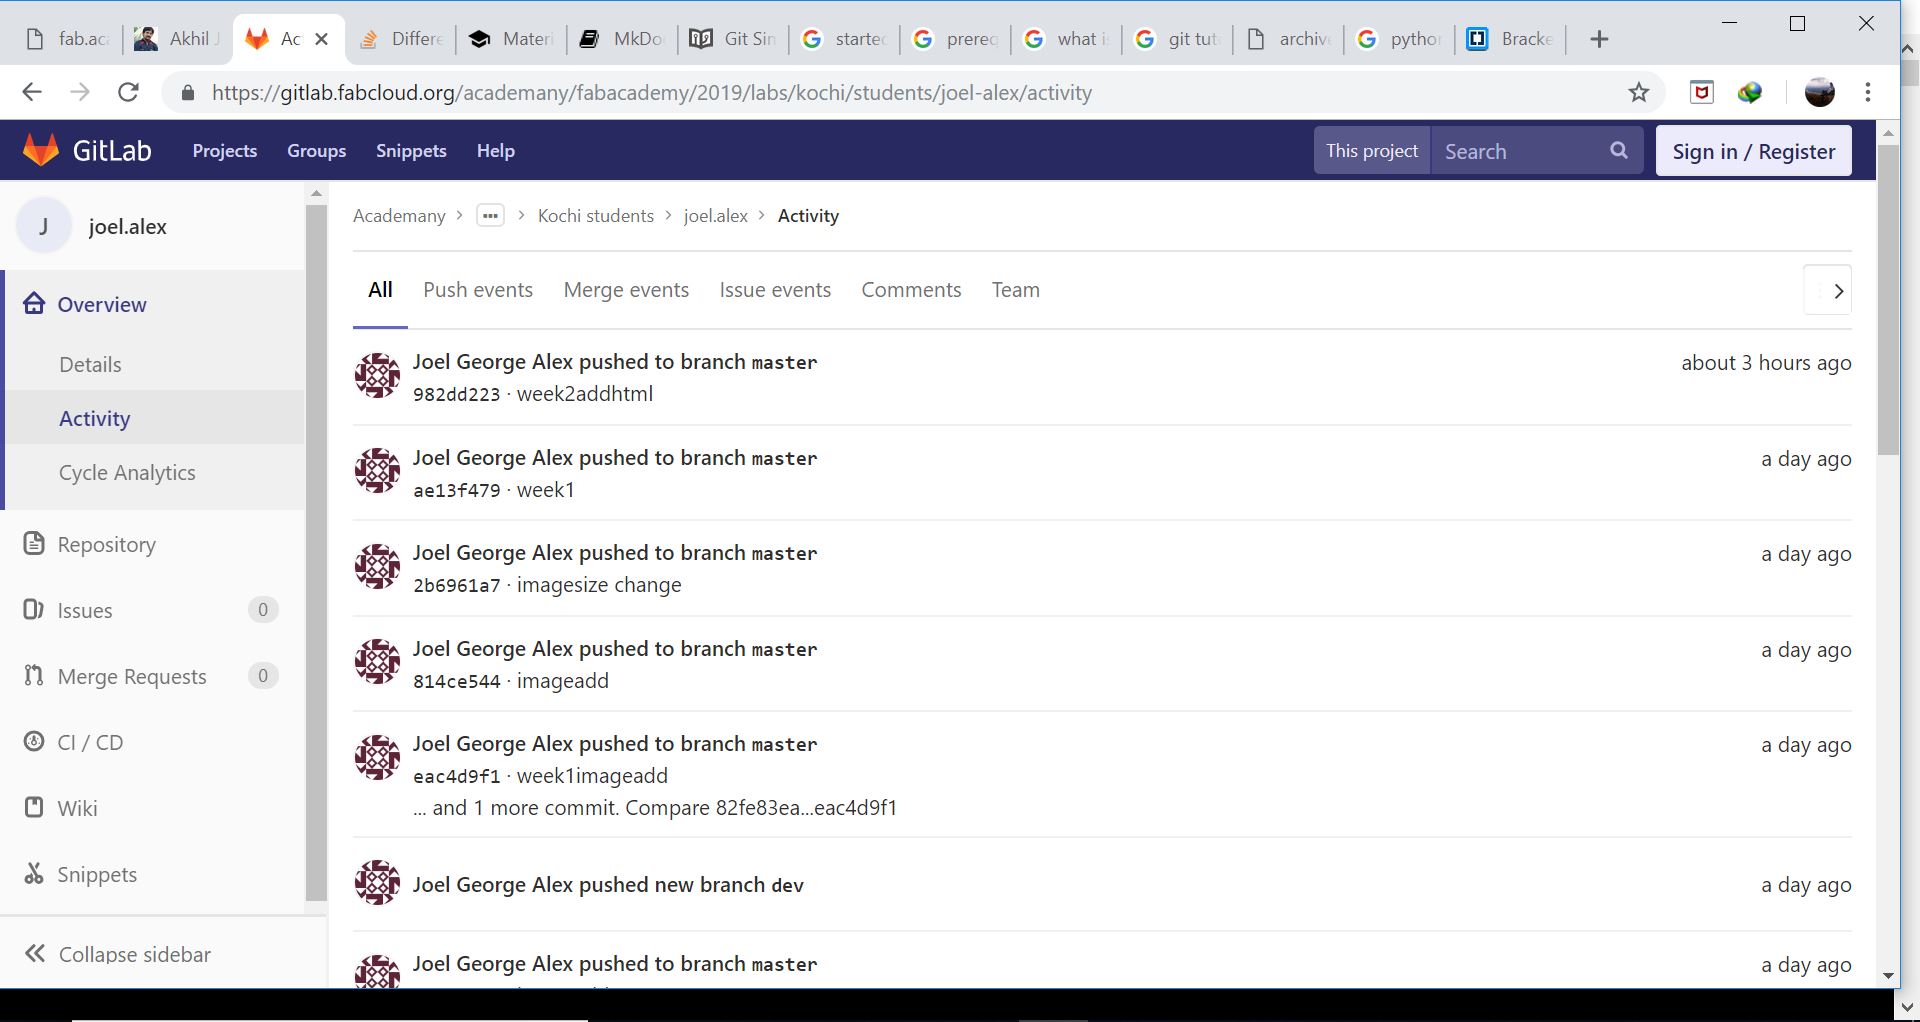Switch to the Brackets browser tab
This screenshot has width=1920, height=1022.
click(1508, 39)
